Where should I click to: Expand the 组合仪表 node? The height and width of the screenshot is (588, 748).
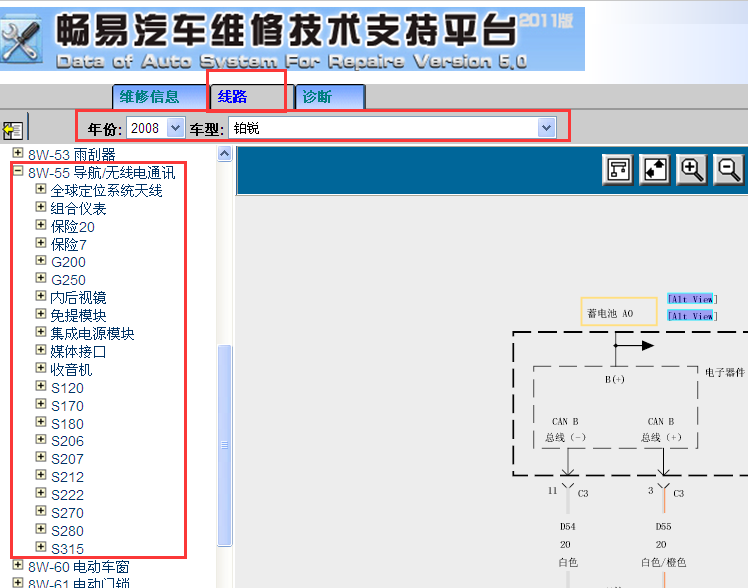tap(41, 207)
